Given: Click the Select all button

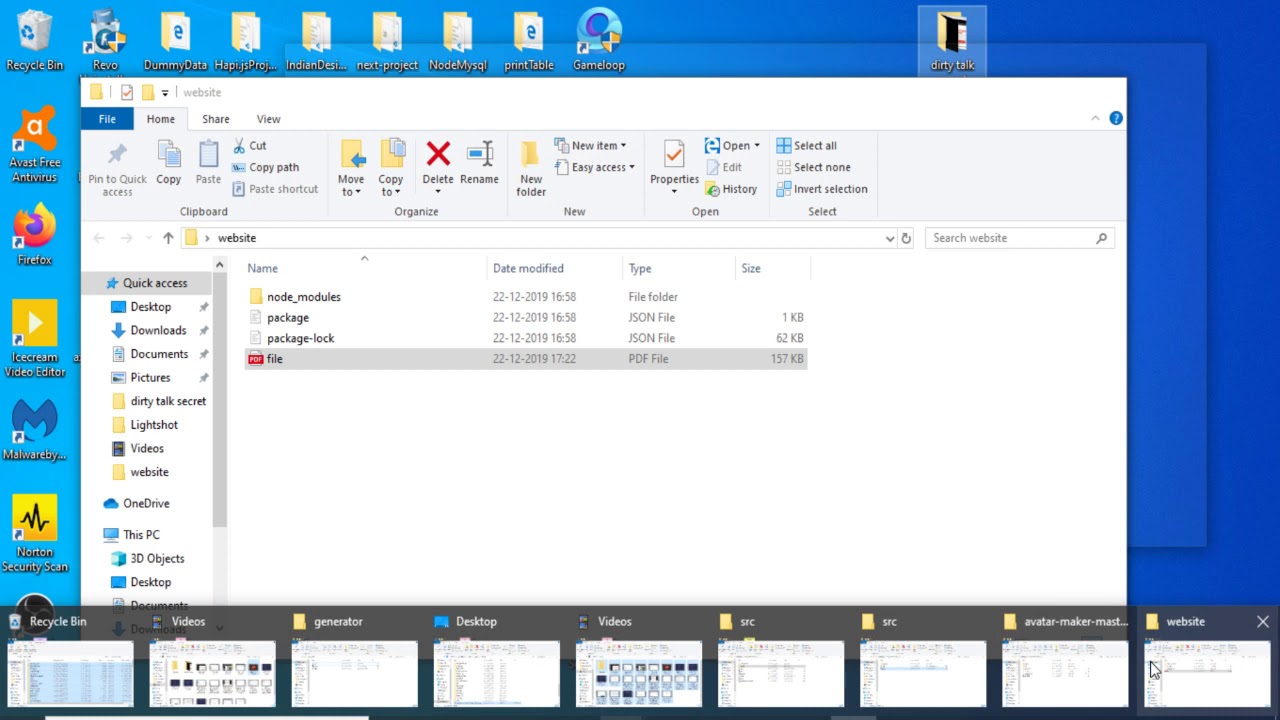Looking at the screenshot, I should (806, 146).
